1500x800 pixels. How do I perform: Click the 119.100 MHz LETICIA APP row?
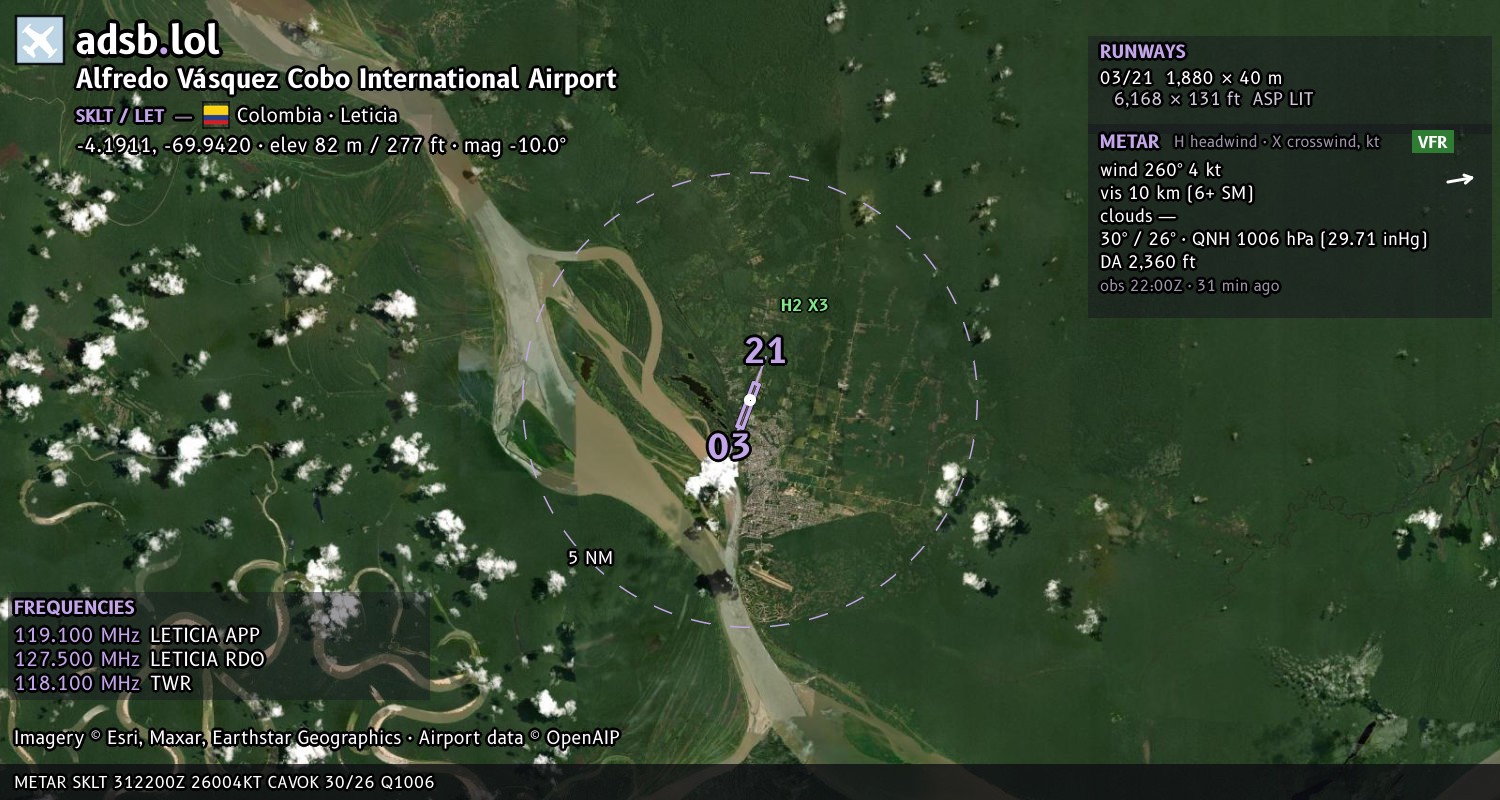137,635
